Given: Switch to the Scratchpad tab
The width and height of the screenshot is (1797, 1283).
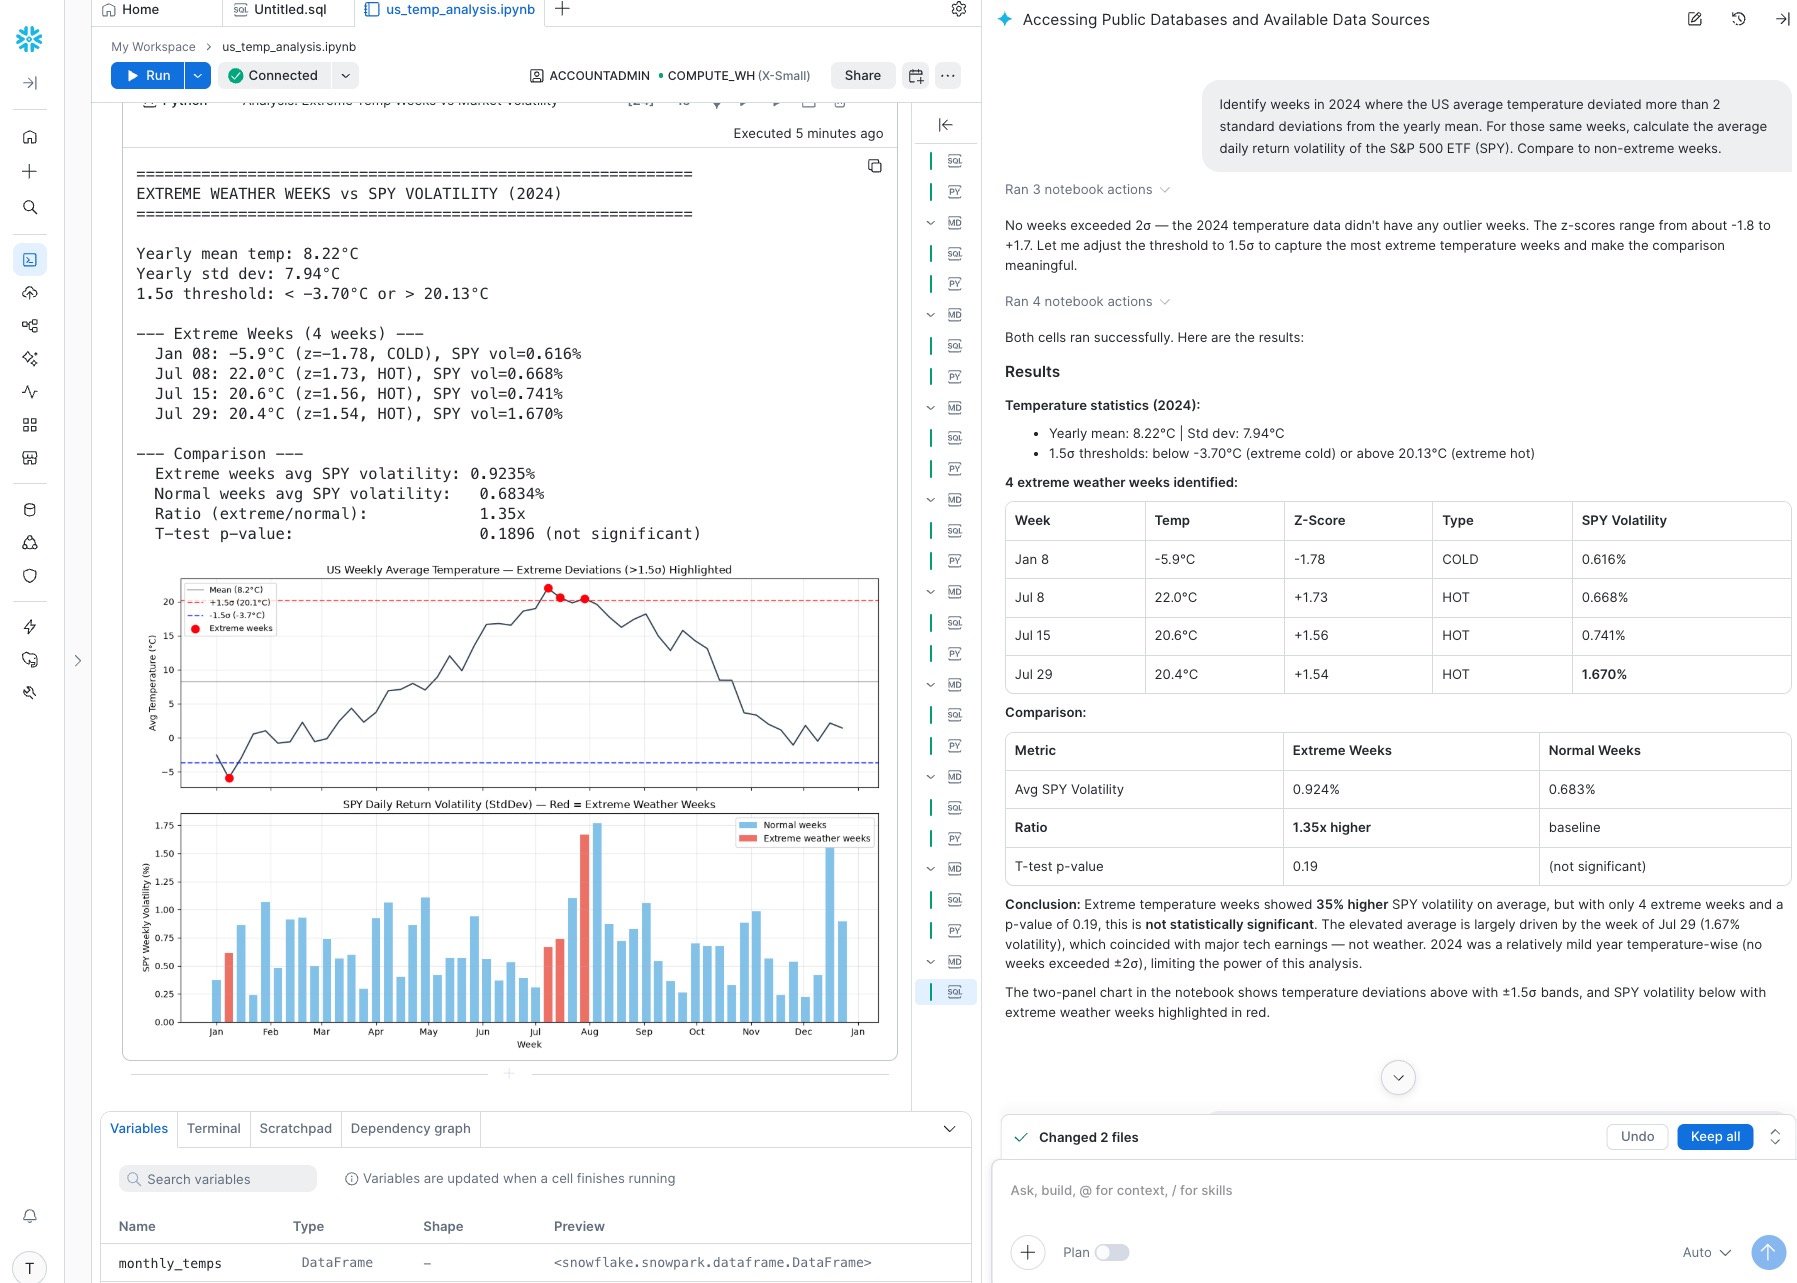Looking at the screenshot, I should [x=296, y=1128].
